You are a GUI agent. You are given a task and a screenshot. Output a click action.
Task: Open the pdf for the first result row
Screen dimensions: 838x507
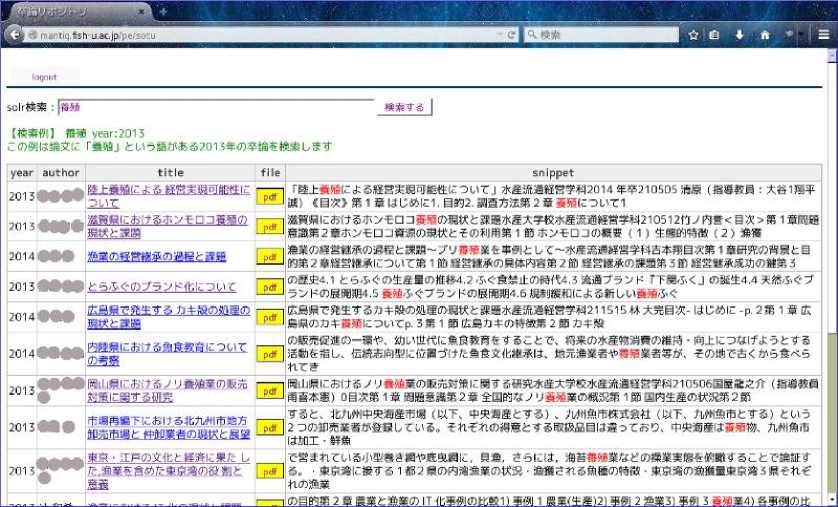tap(269, 197)
